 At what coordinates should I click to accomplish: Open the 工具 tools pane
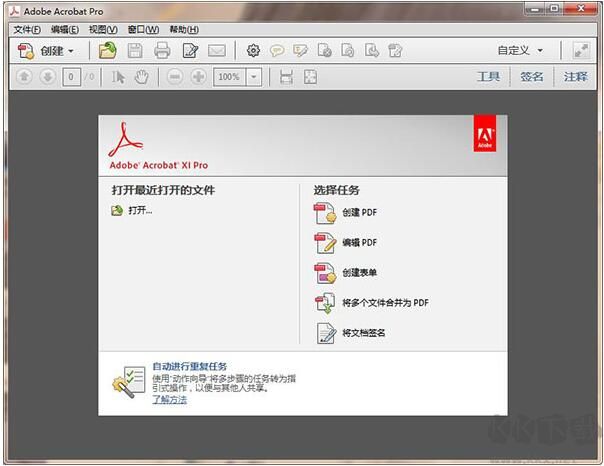point(488,77)
